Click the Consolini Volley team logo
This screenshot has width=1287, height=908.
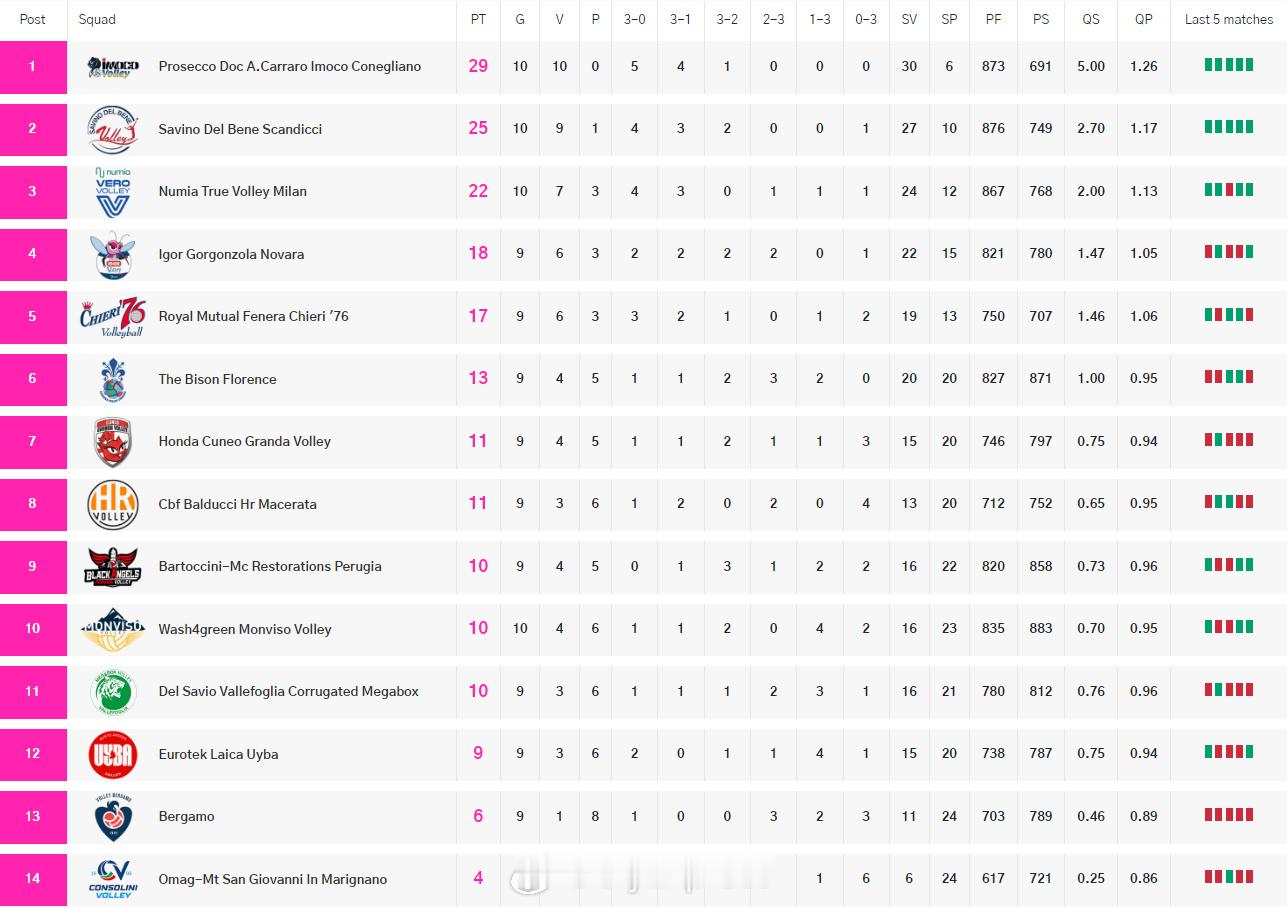pyautogui.click(x=113, y=879)
